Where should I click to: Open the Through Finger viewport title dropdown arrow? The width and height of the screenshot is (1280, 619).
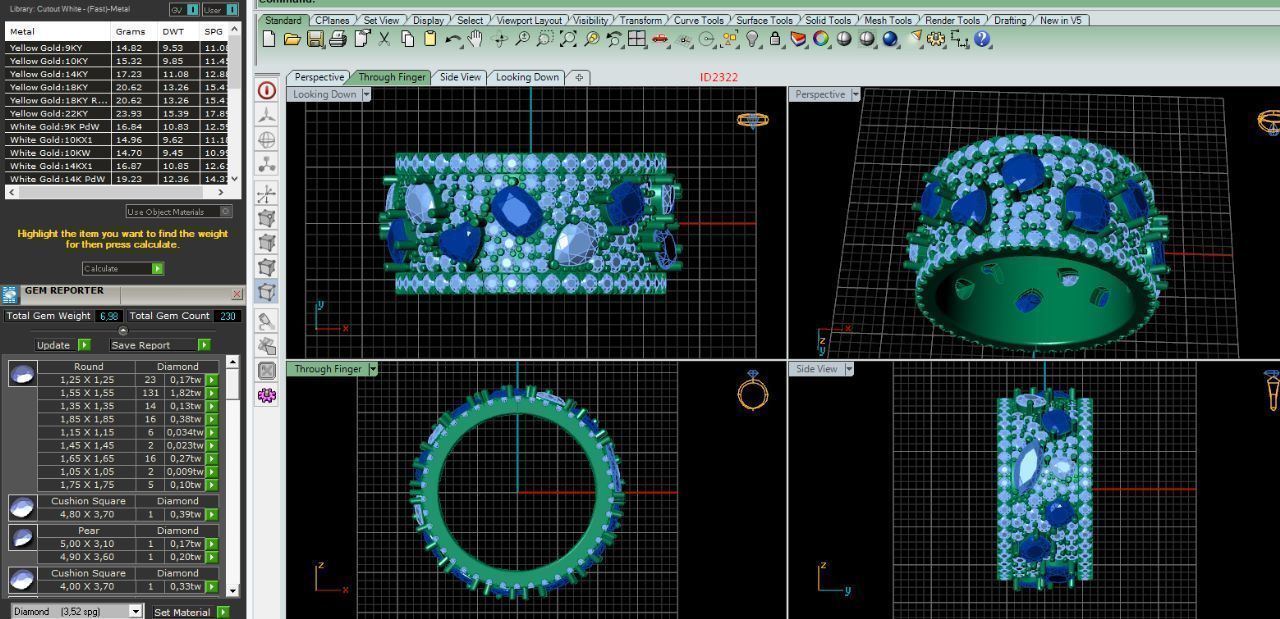(373, 369)
